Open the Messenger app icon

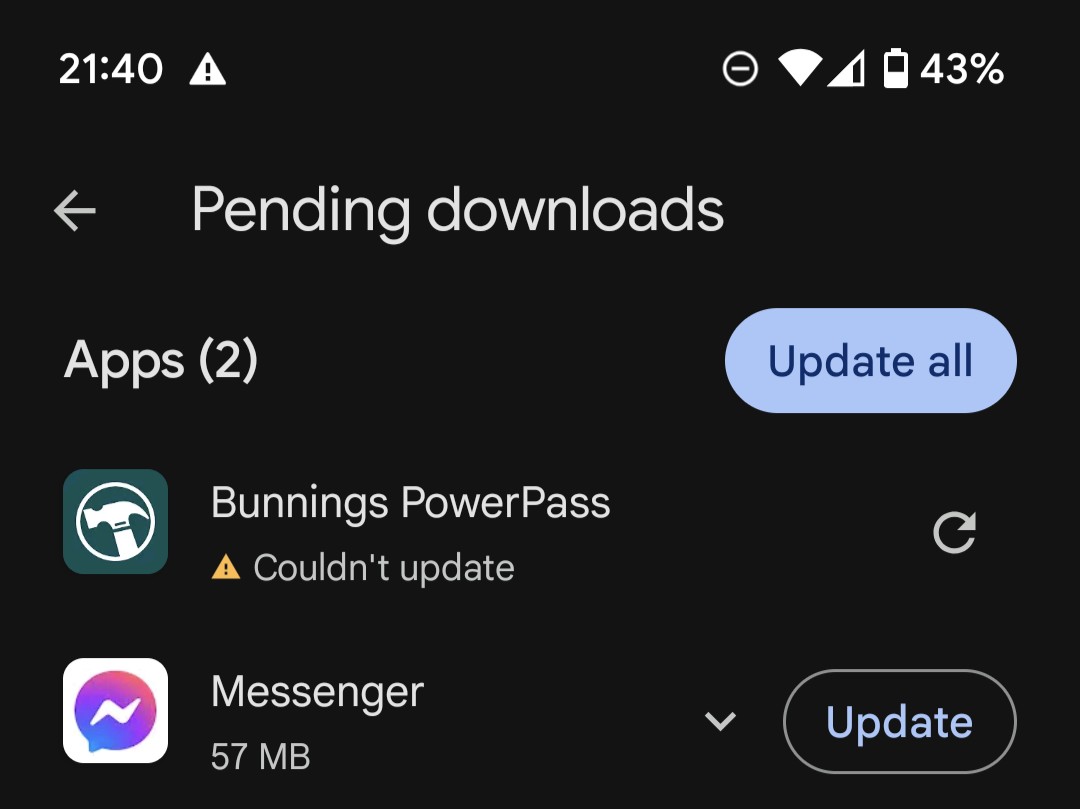116,711
